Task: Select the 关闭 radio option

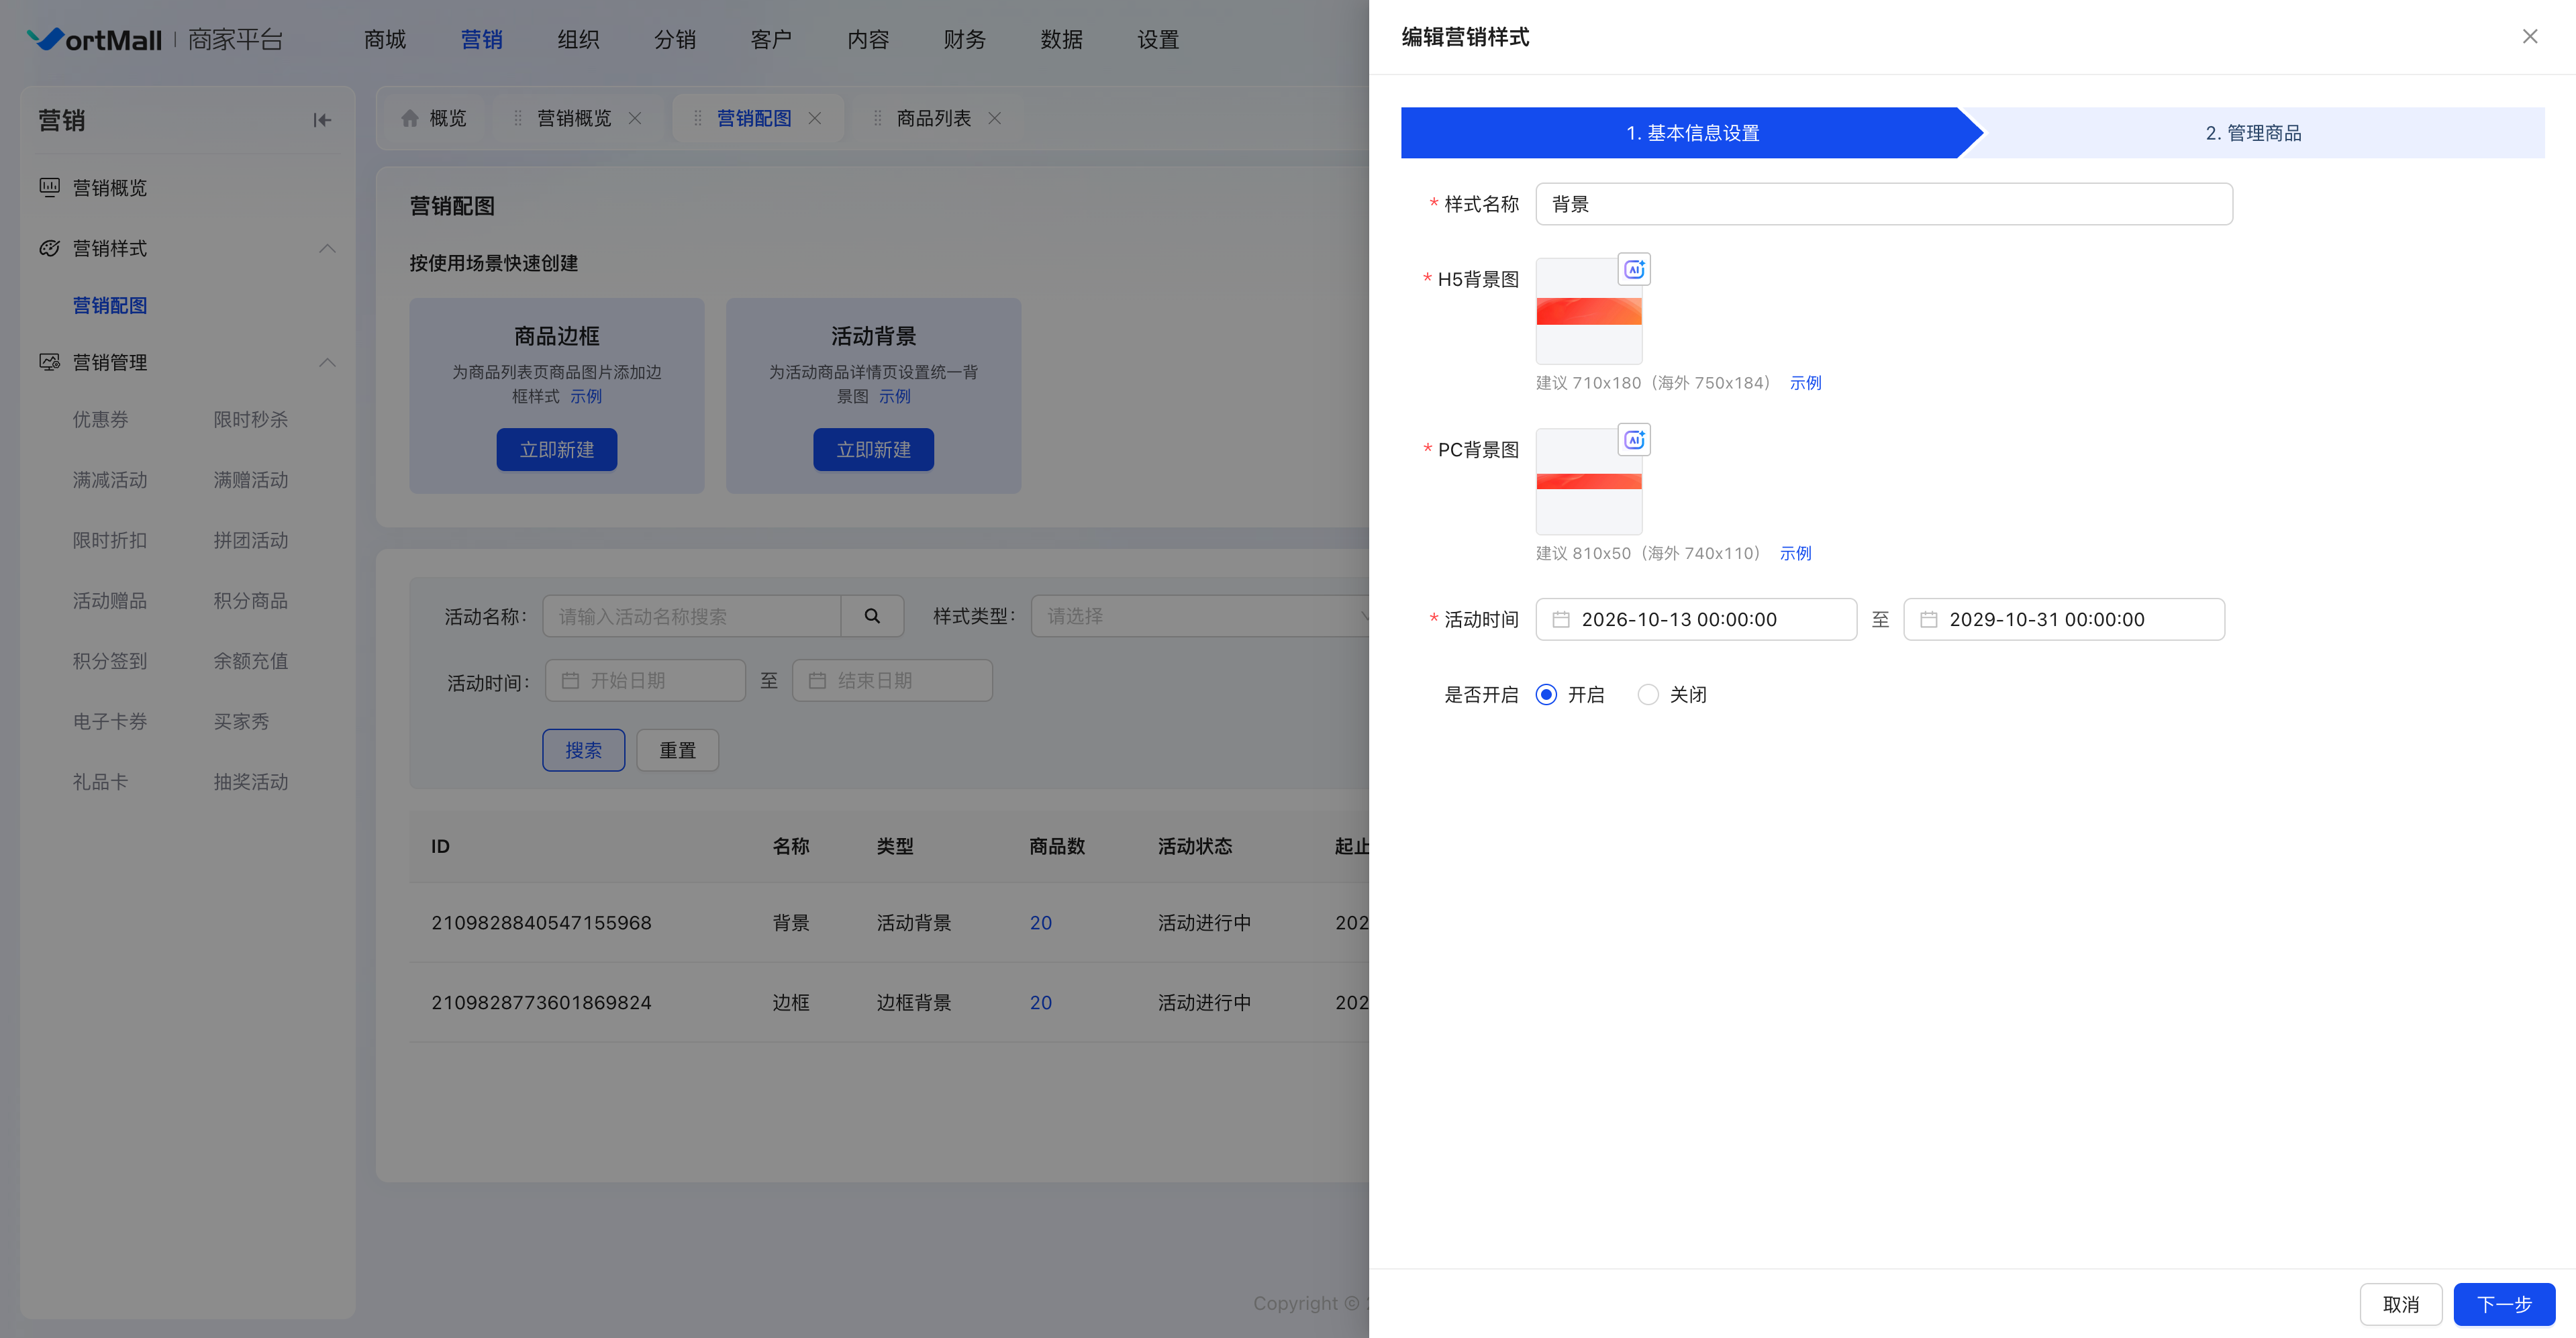Action: tap(1647, 694)
